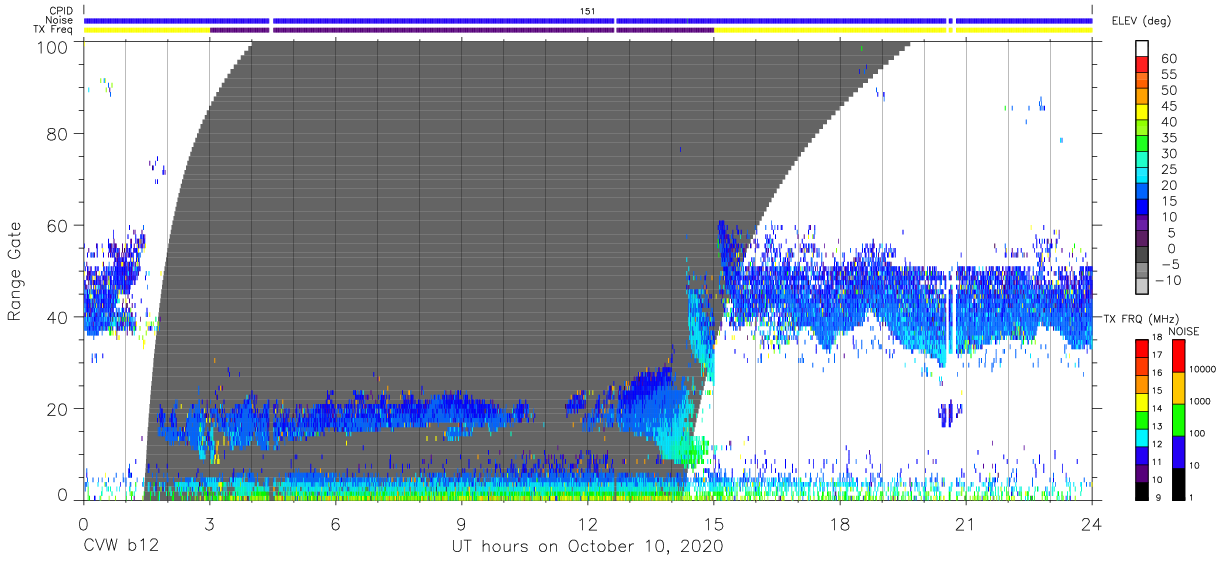Viewport: 1228px width, 567px height.
Task: Click the 24 tick label on the UT hours axis
Action: [1092, 524]
